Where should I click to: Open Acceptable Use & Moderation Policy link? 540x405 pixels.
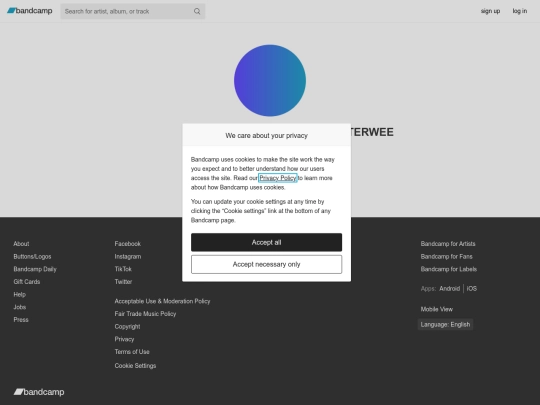pos(163,301)
